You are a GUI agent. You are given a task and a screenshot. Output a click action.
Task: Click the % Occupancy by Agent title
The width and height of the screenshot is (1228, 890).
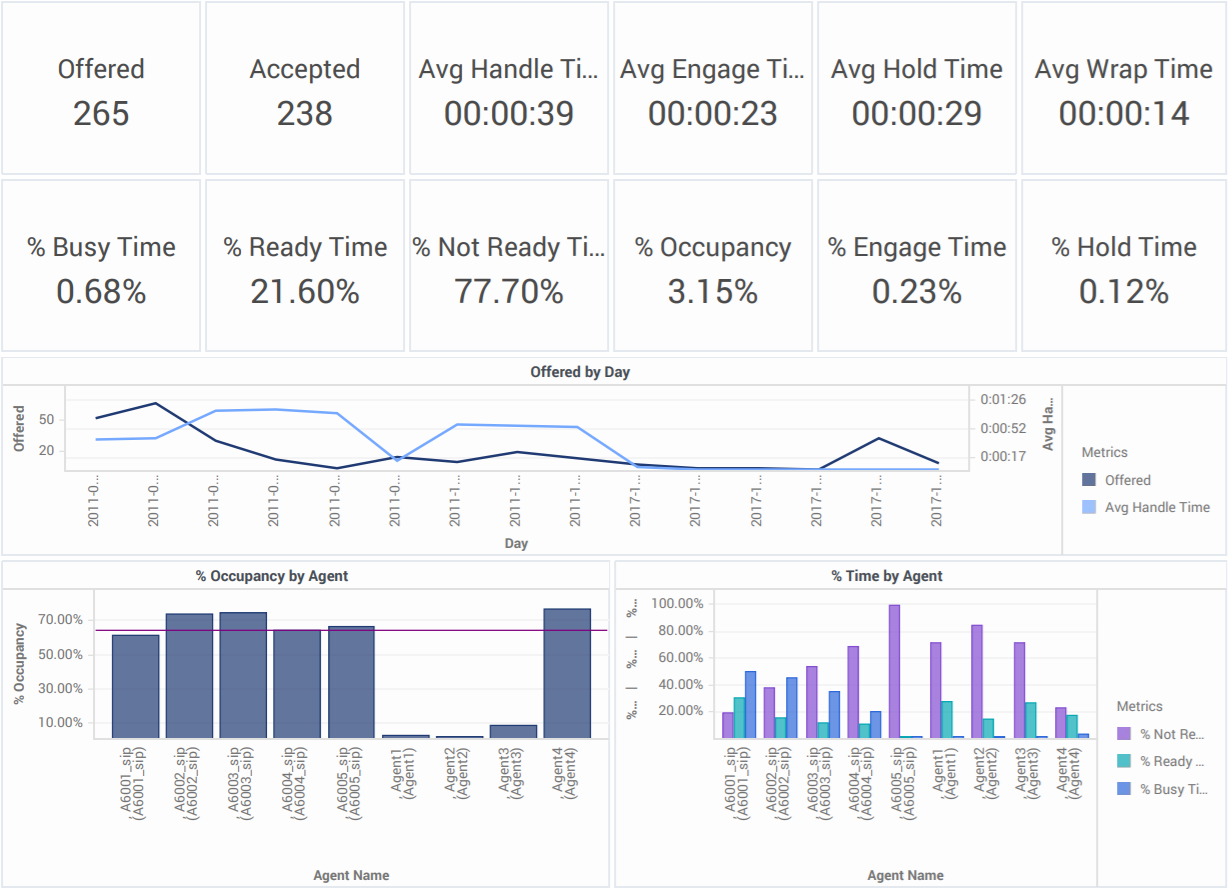[x=272, y=576]
